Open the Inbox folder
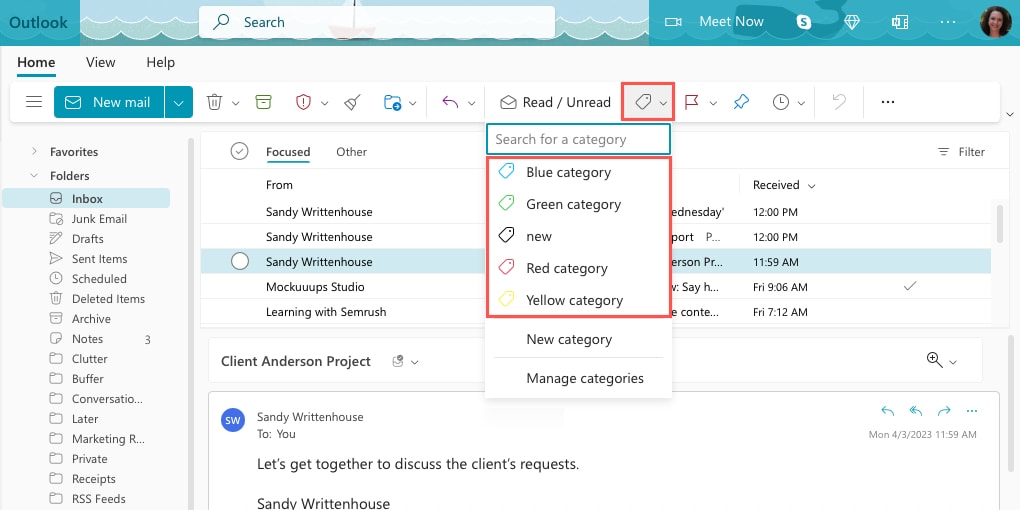 [86, 198]
